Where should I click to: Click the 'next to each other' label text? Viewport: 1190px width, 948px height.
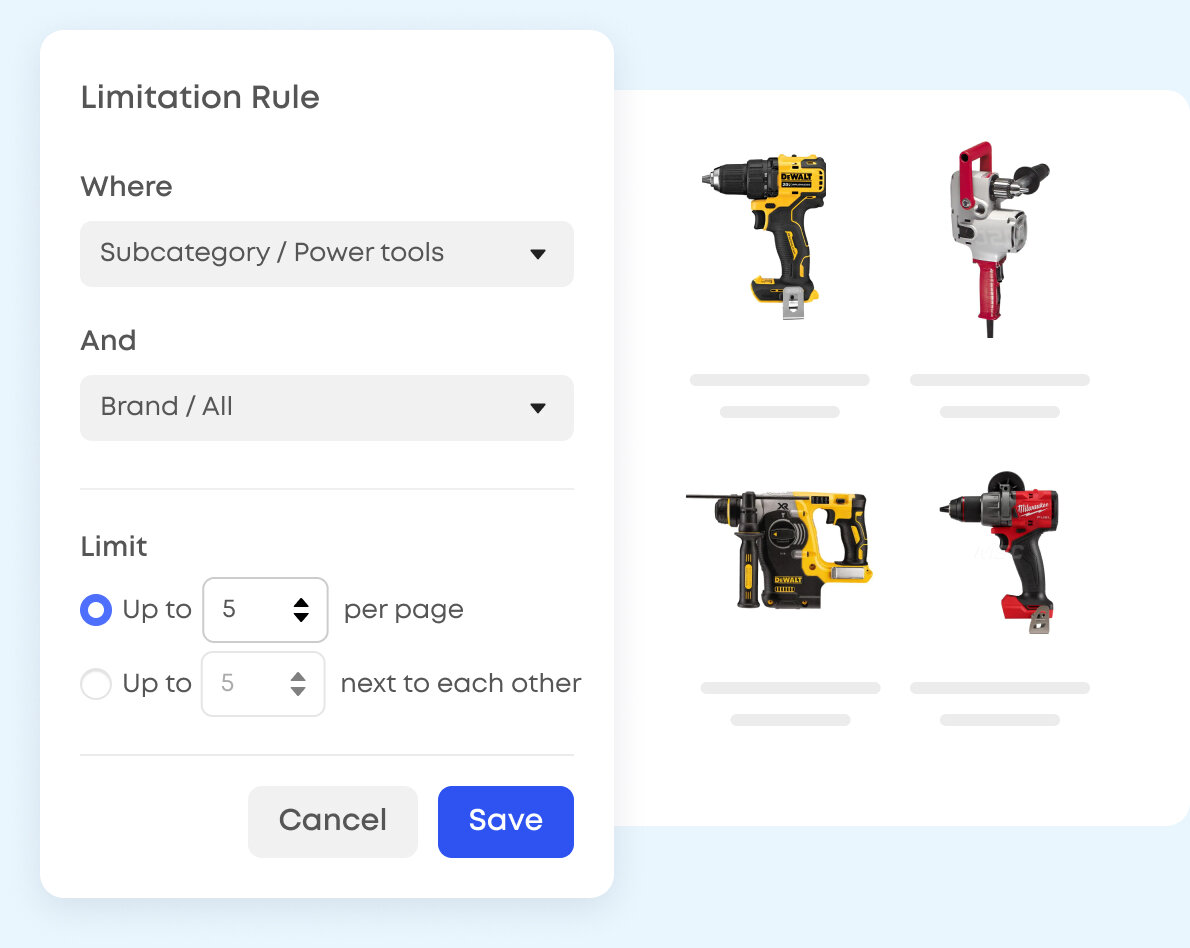tap(461, 683)
